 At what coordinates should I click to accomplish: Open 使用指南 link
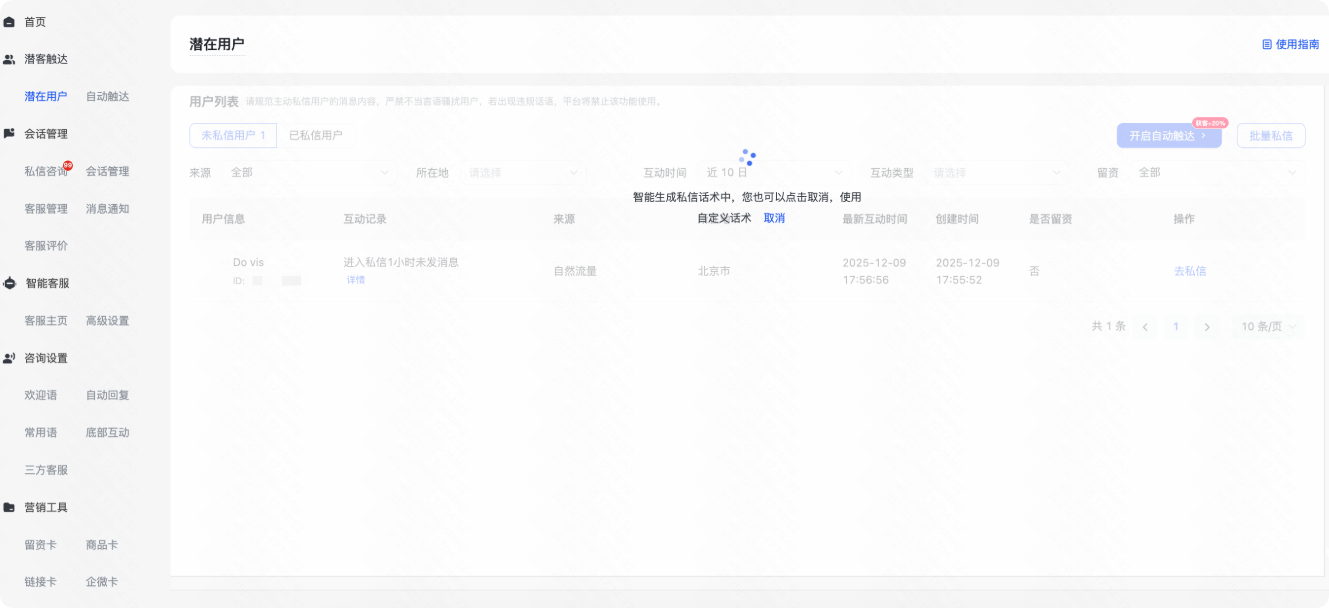point(1298,45)
